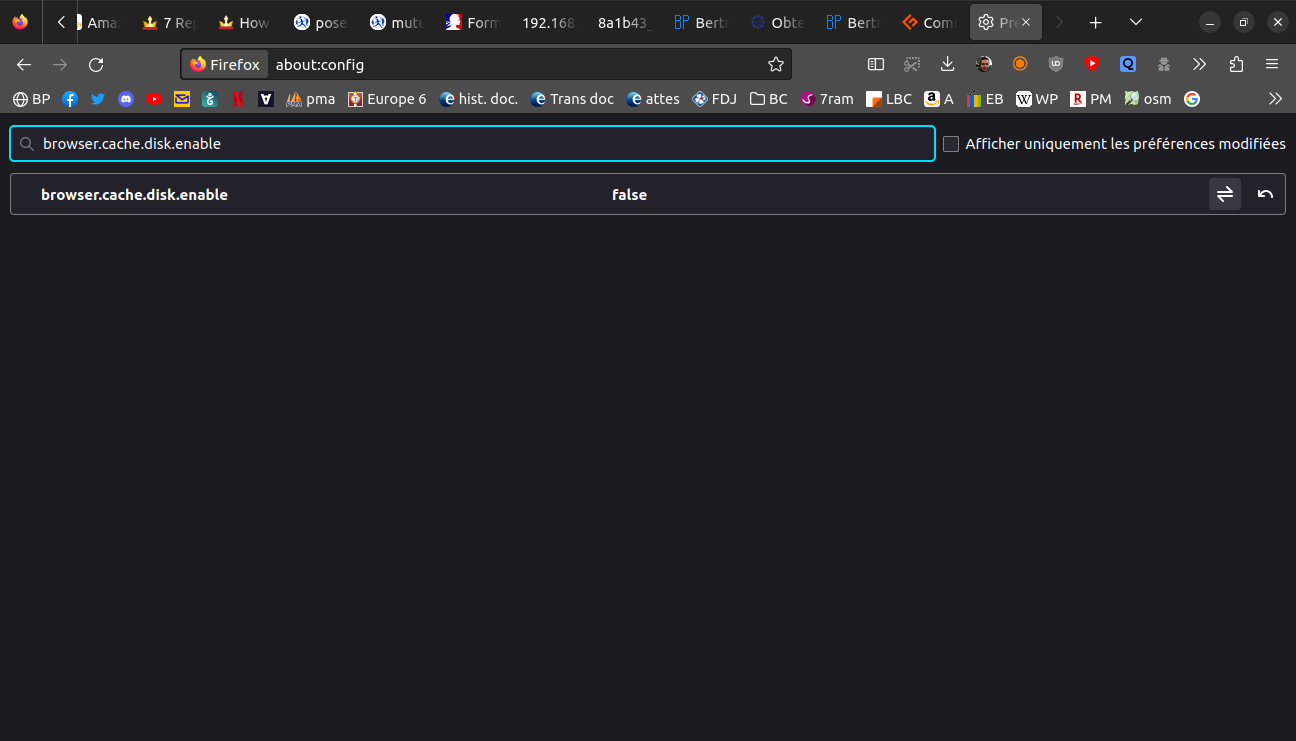
Task: Open the FDJ bookmark
Action: coord(715,99)
